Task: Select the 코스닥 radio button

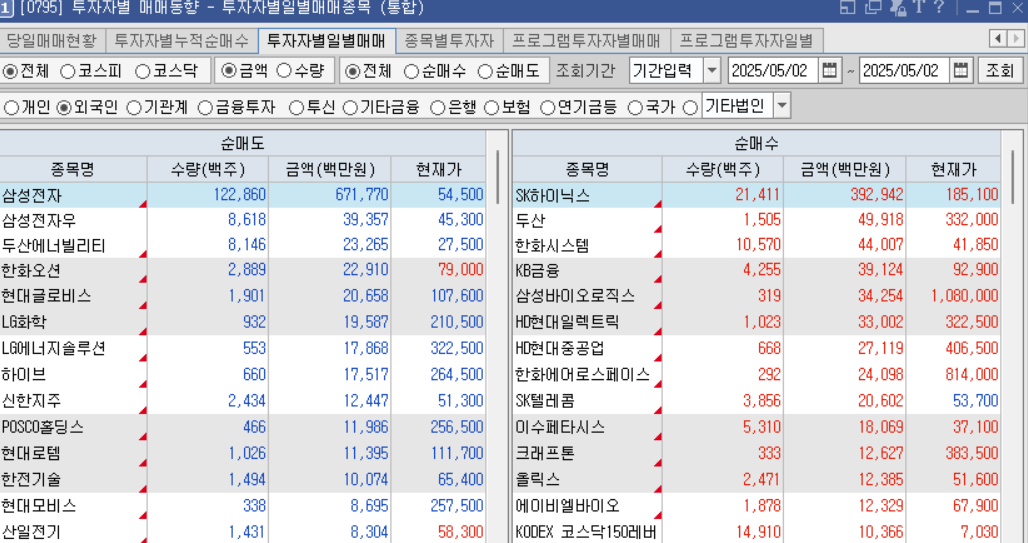Action: [x=142, y=71]
